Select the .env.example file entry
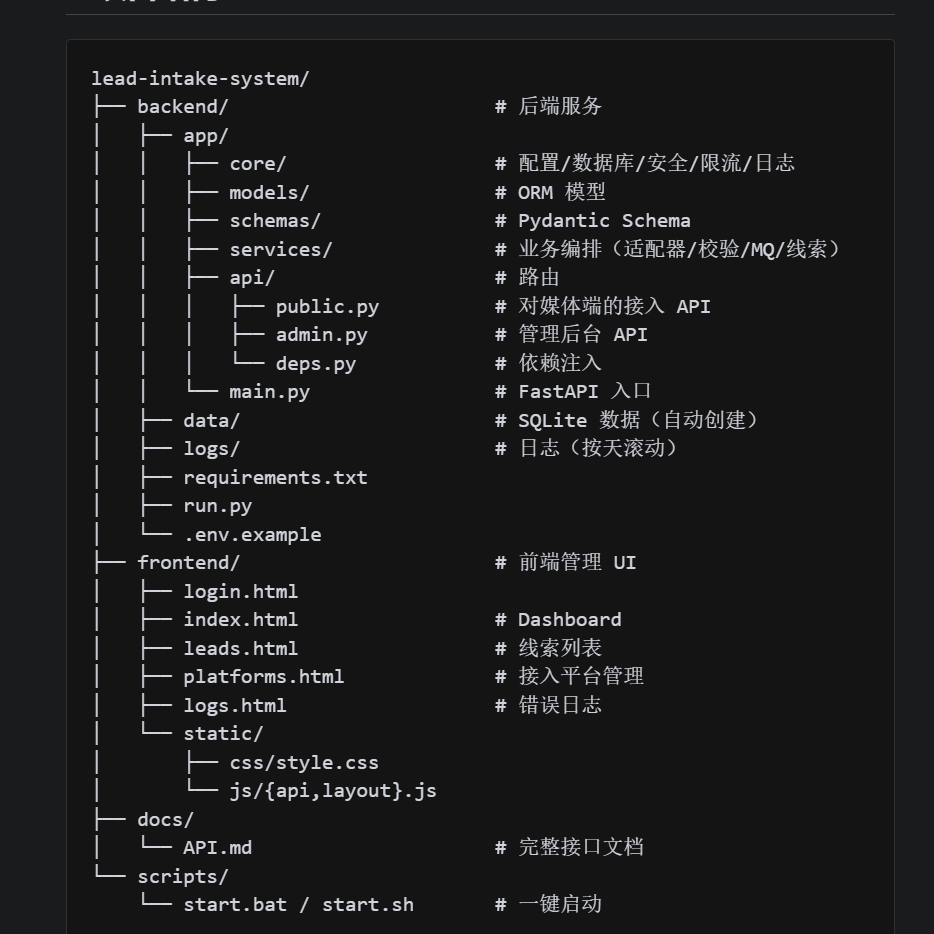The image size is (934, 934). click(x=253, y=535)
